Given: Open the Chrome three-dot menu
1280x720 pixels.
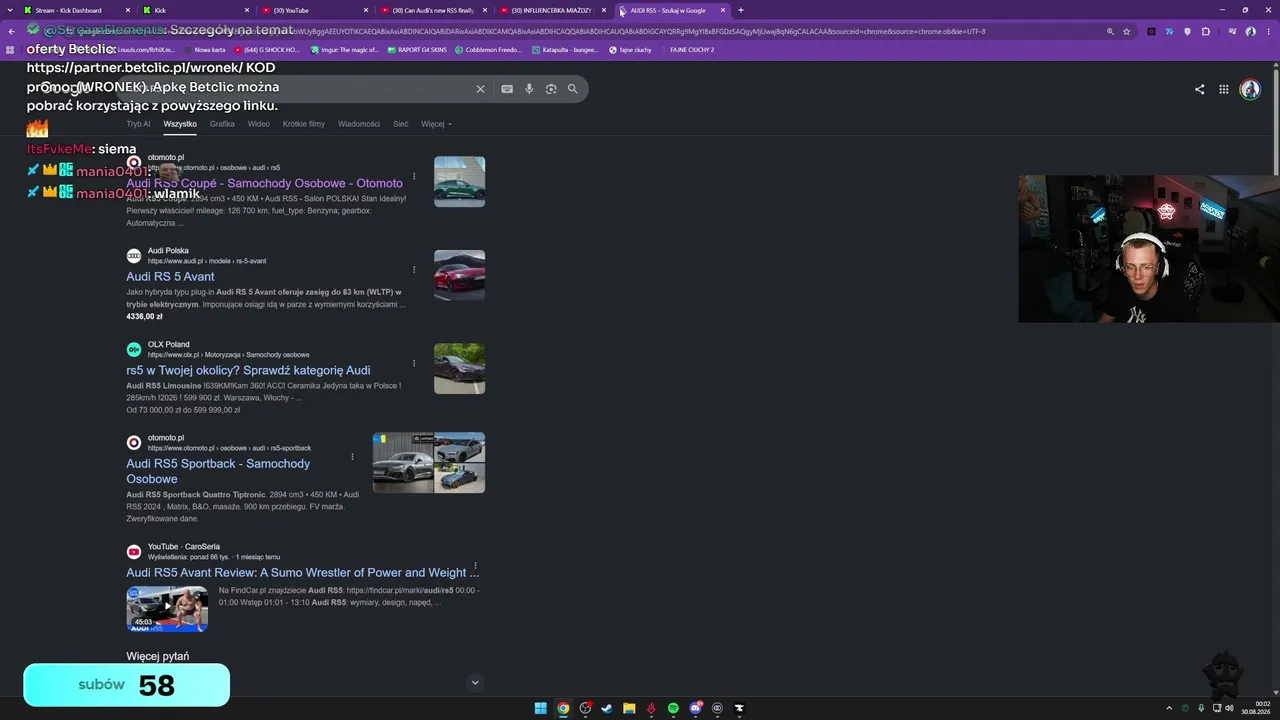Looking at the screenshot, I should pos(1268,32).
